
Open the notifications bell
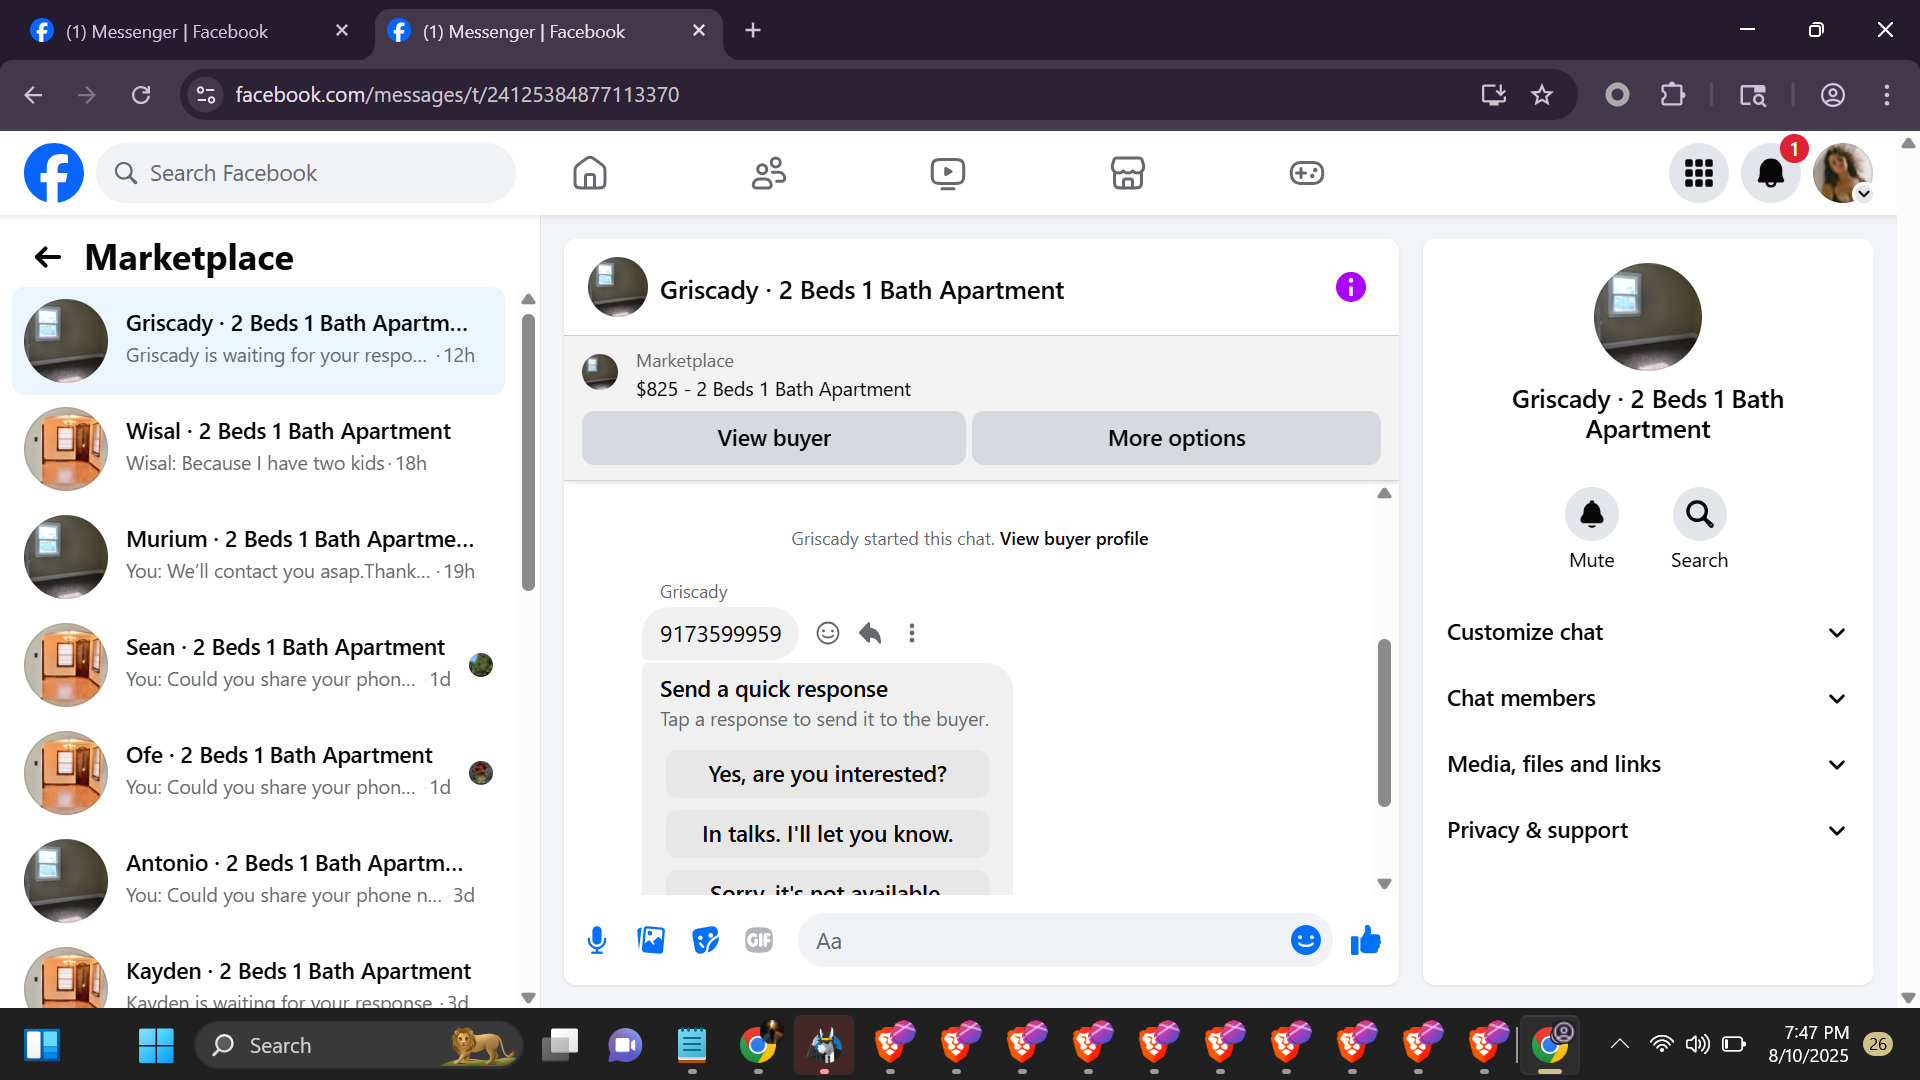click(1770, 173)
